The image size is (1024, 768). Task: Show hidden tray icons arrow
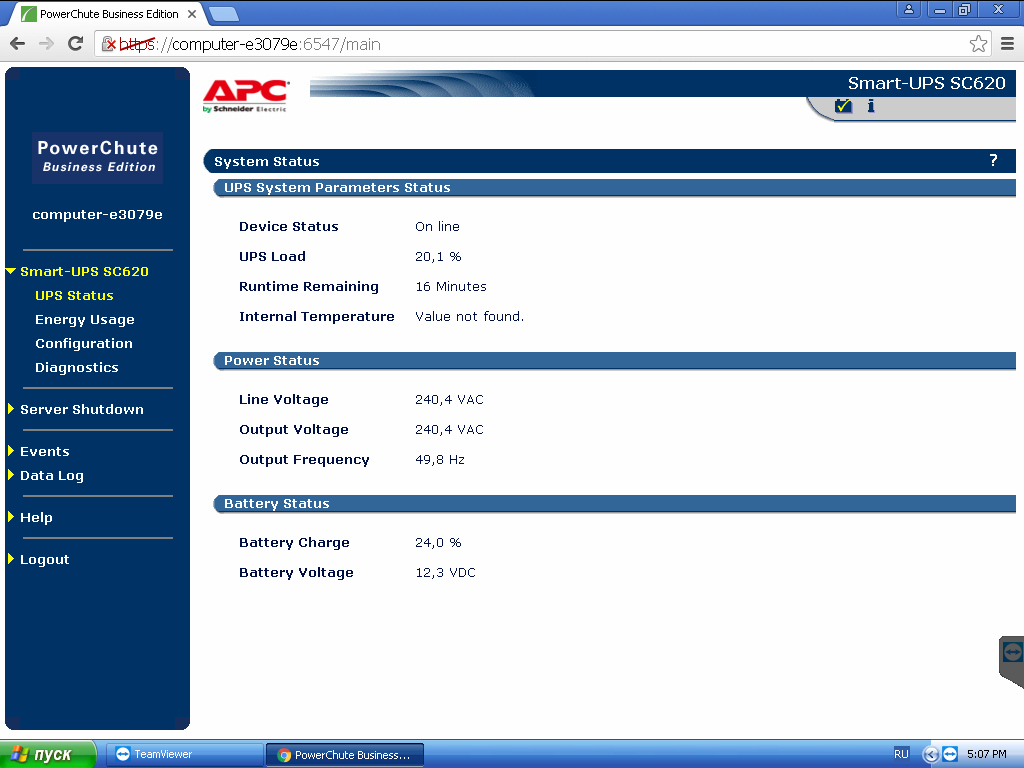click(931, 754)
